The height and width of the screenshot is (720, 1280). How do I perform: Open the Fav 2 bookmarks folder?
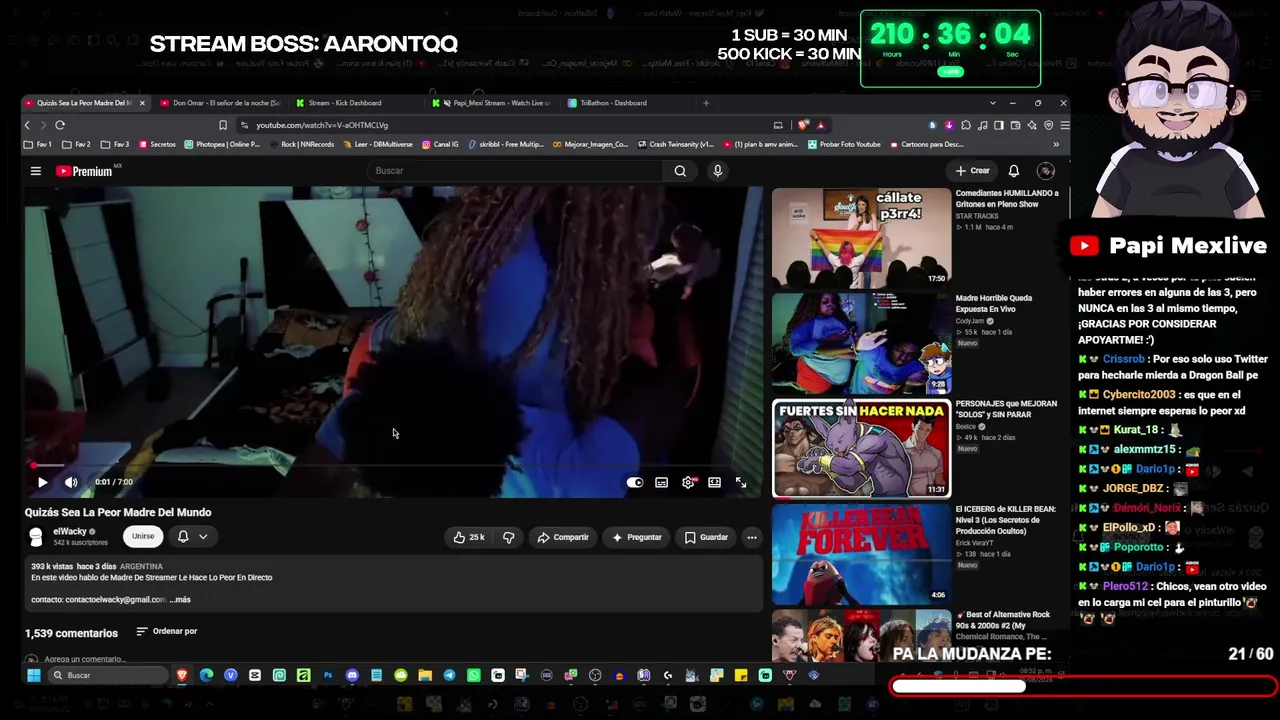coord(77,144)
